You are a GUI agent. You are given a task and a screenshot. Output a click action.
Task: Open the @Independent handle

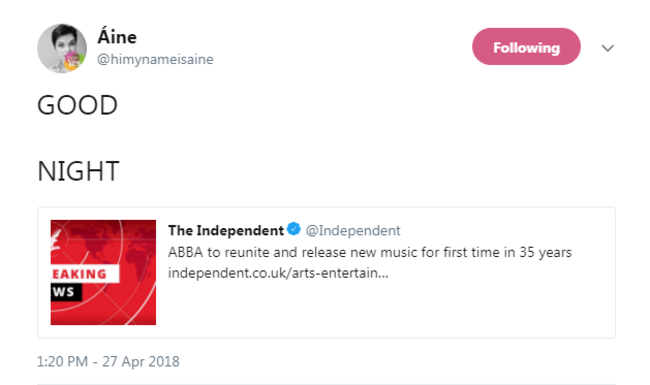[353, 230]
